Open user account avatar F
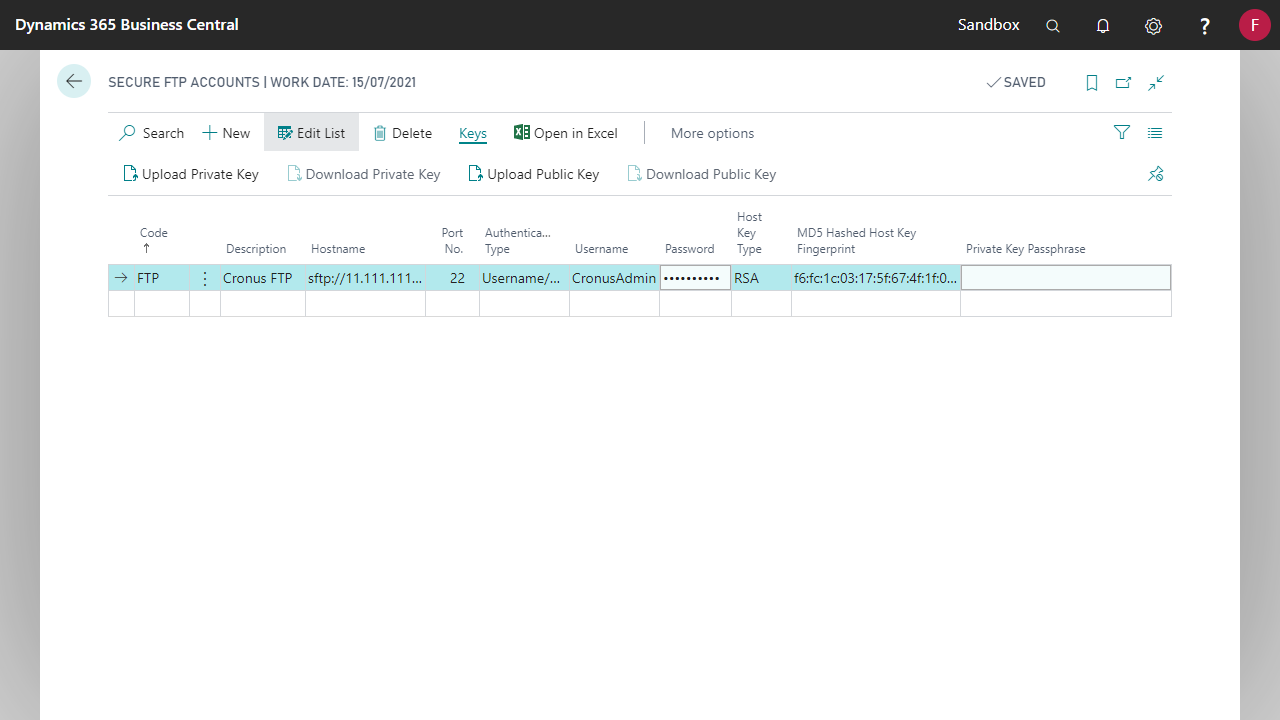 pyautogui.click(x=1255, y=25)
